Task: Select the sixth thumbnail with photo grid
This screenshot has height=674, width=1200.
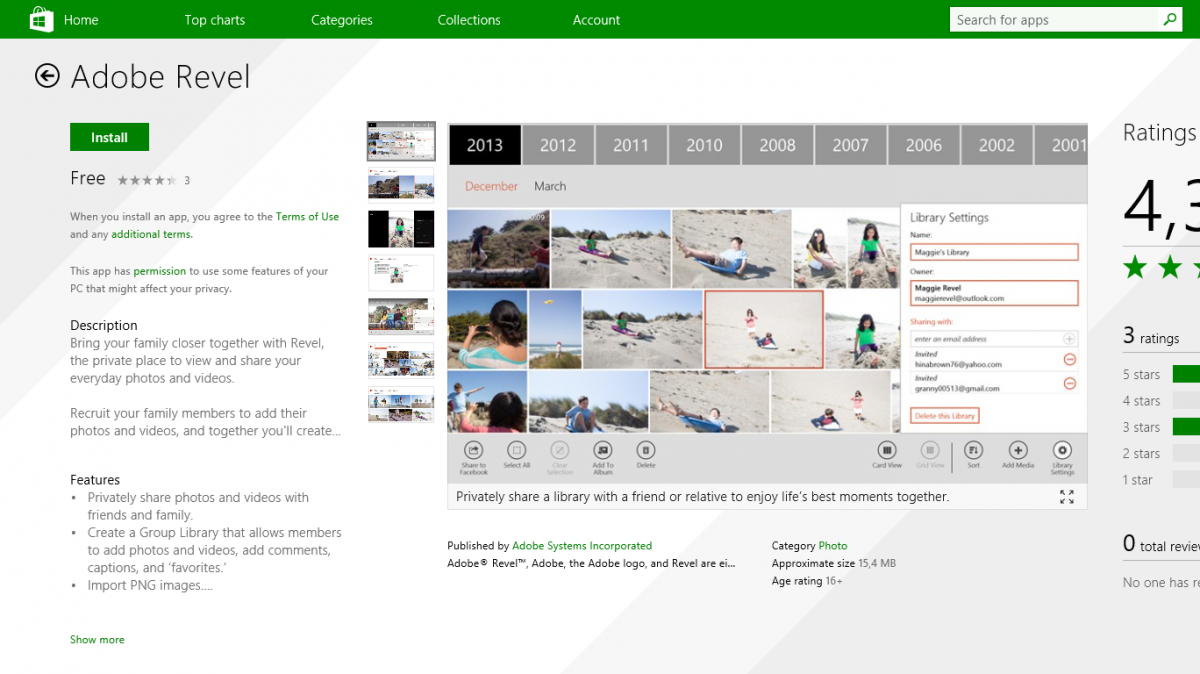Action: pyautogui.click(x=401, y=360)
